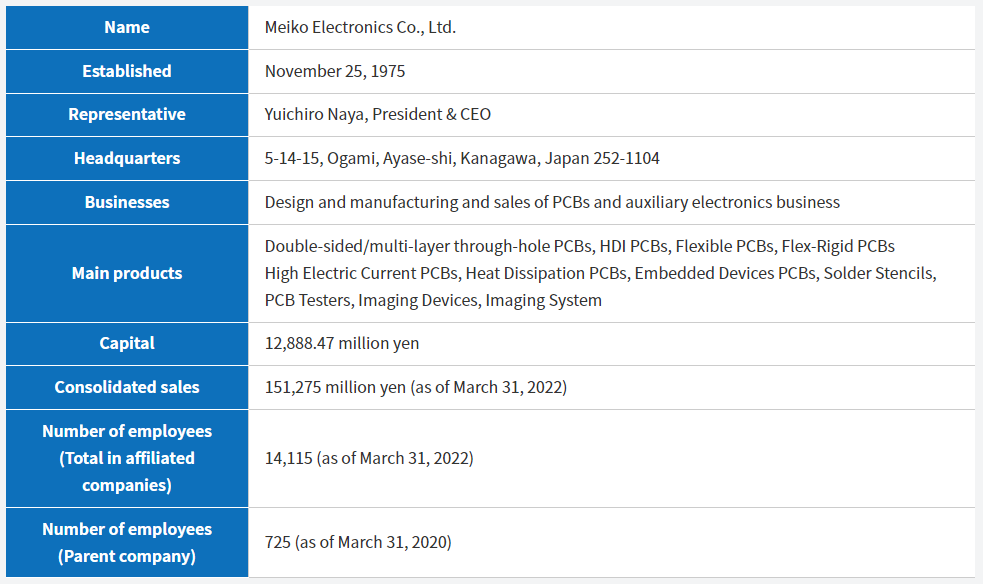Click 'Yuichiro Naya, President & CEO'
983x584 pixels.
coord(377,115)
